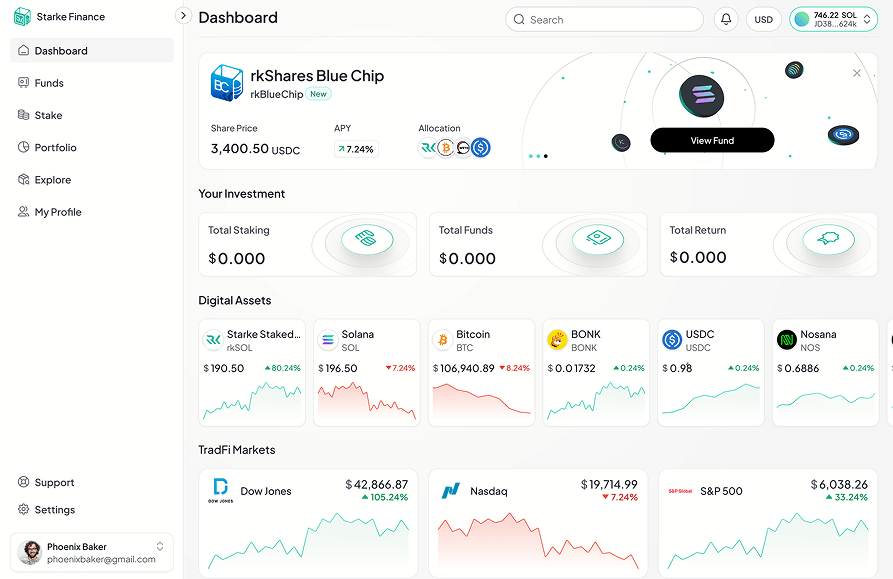Click the BONK token icon
The height and width of the screenshot is (579, 893).
pos(557,340)
